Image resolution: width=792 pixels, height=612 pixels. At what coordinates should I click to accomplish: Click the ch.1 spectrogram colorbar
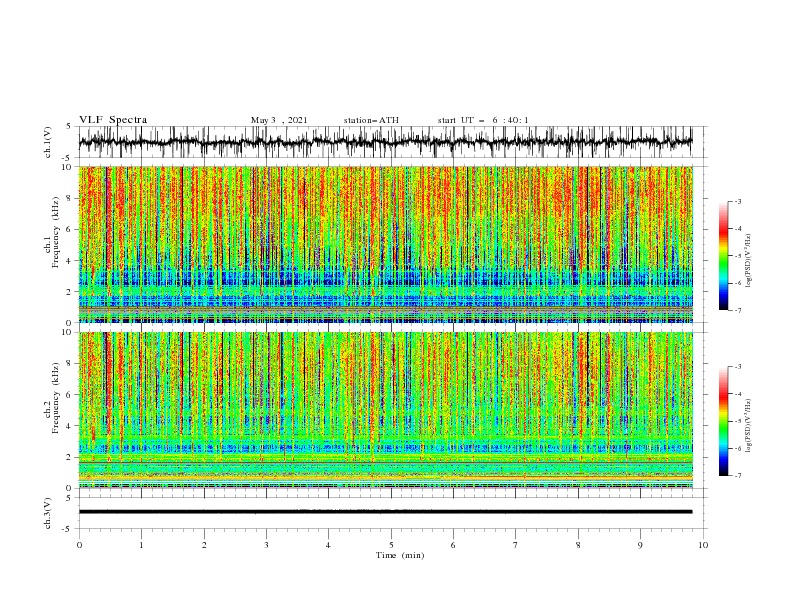coord(723,256)
